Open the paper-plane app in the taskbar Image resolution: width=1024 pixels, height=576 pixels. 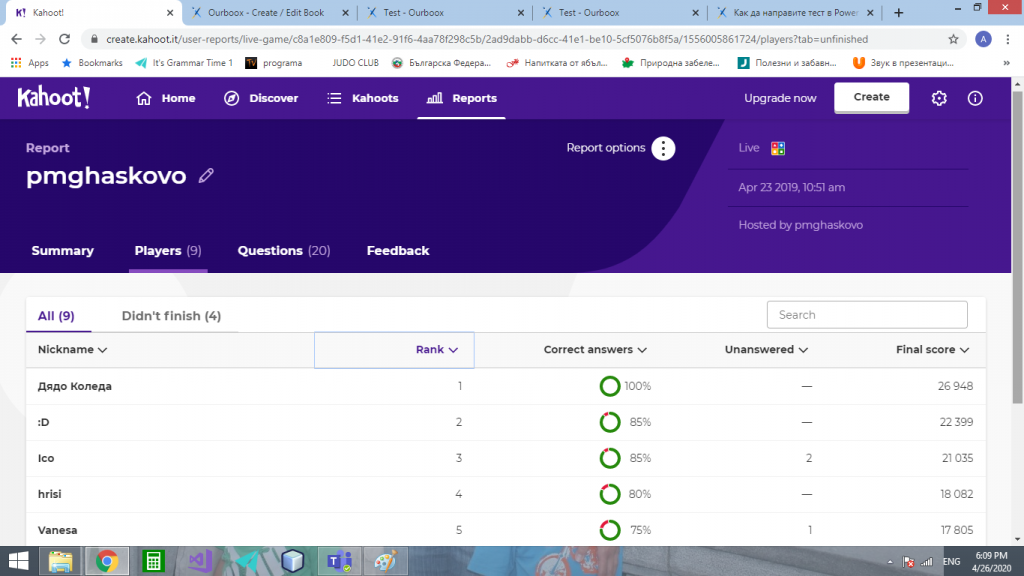coord(246,561)
